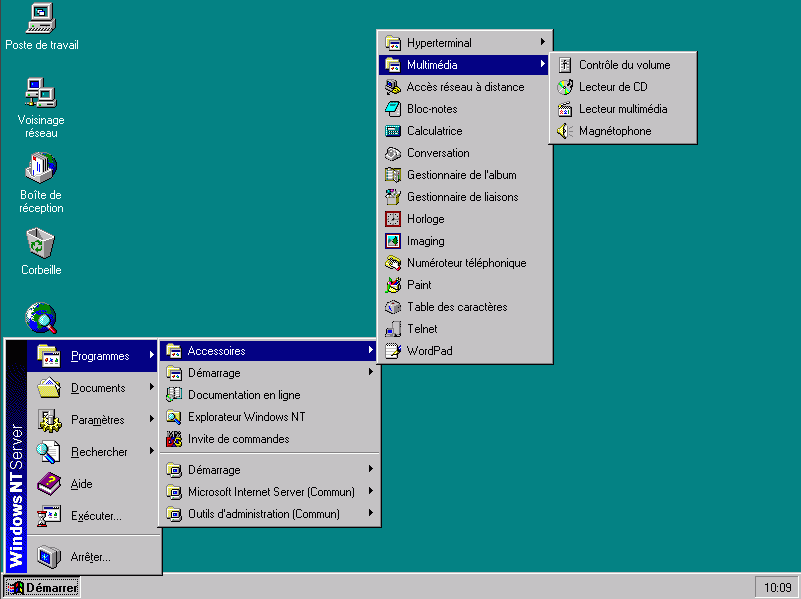
Task: Open the Boîte de réception icon
Action: [41, 168]
